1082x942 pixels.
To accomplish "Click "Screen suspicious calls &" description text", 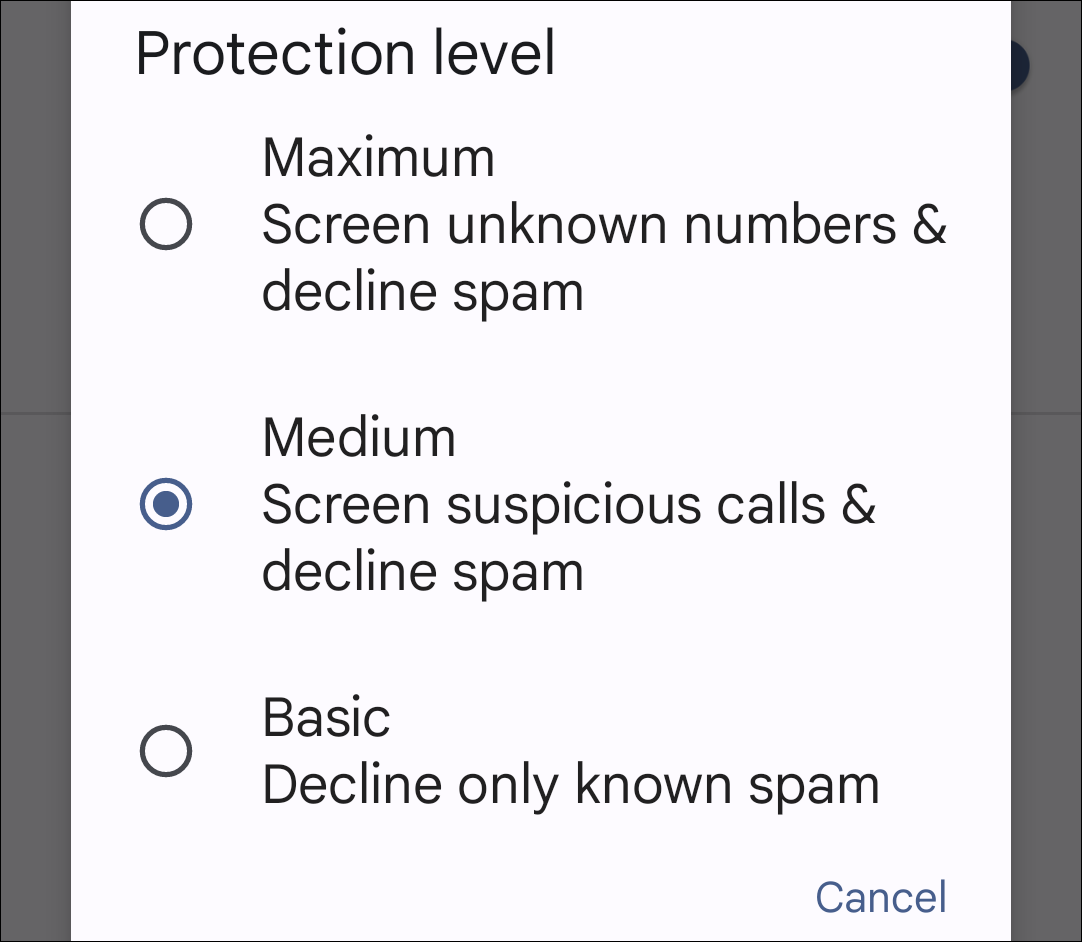I will point(568,505).
